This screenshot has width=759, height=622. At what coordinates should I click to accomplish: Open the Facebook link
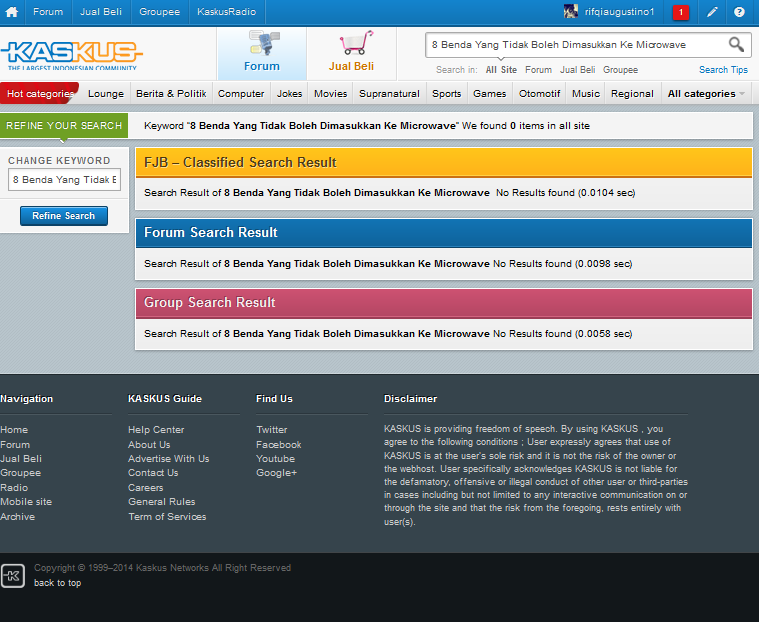pyautogui.click(x=279, y=444)
